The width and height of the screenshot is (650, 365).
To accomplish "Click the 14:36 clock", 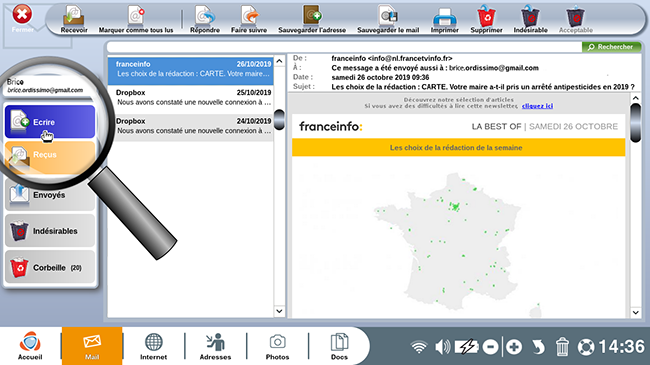I will pos(621,347).
